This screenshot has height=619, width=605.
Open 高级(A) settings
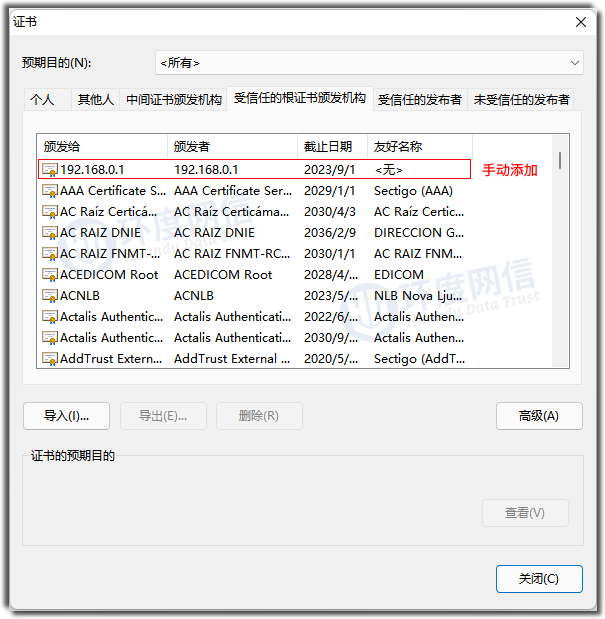click(539, 416)
